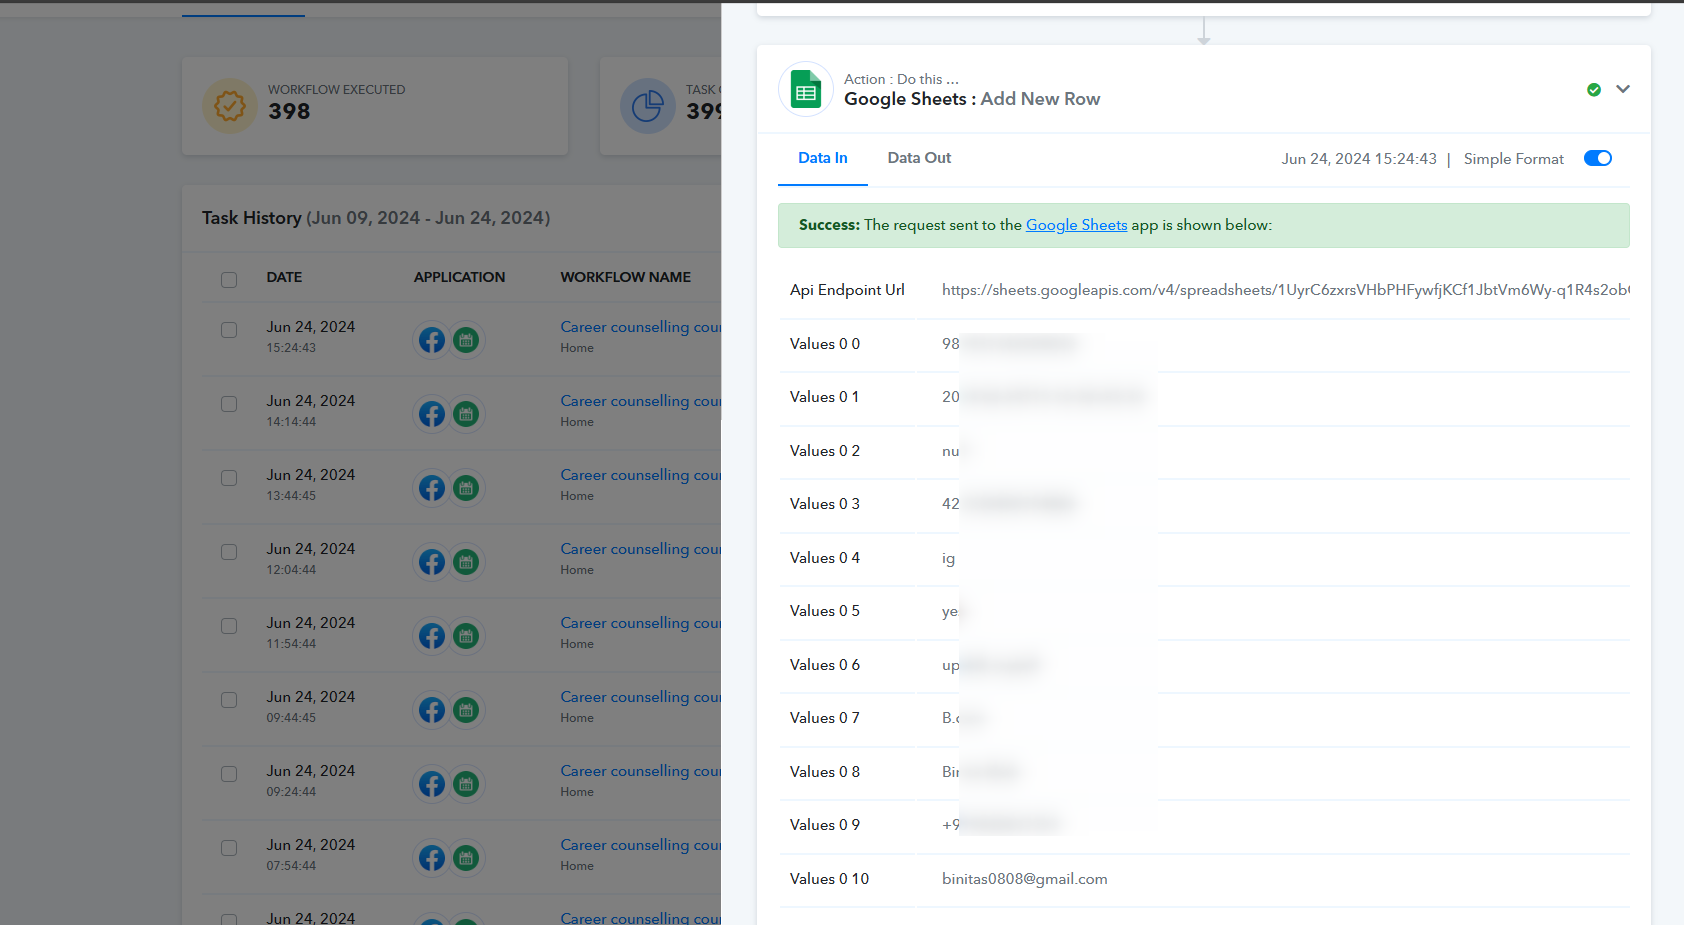
Task: Toggle the Simple Format switch
Action: pyautogui.click(x=1598, y=158)
